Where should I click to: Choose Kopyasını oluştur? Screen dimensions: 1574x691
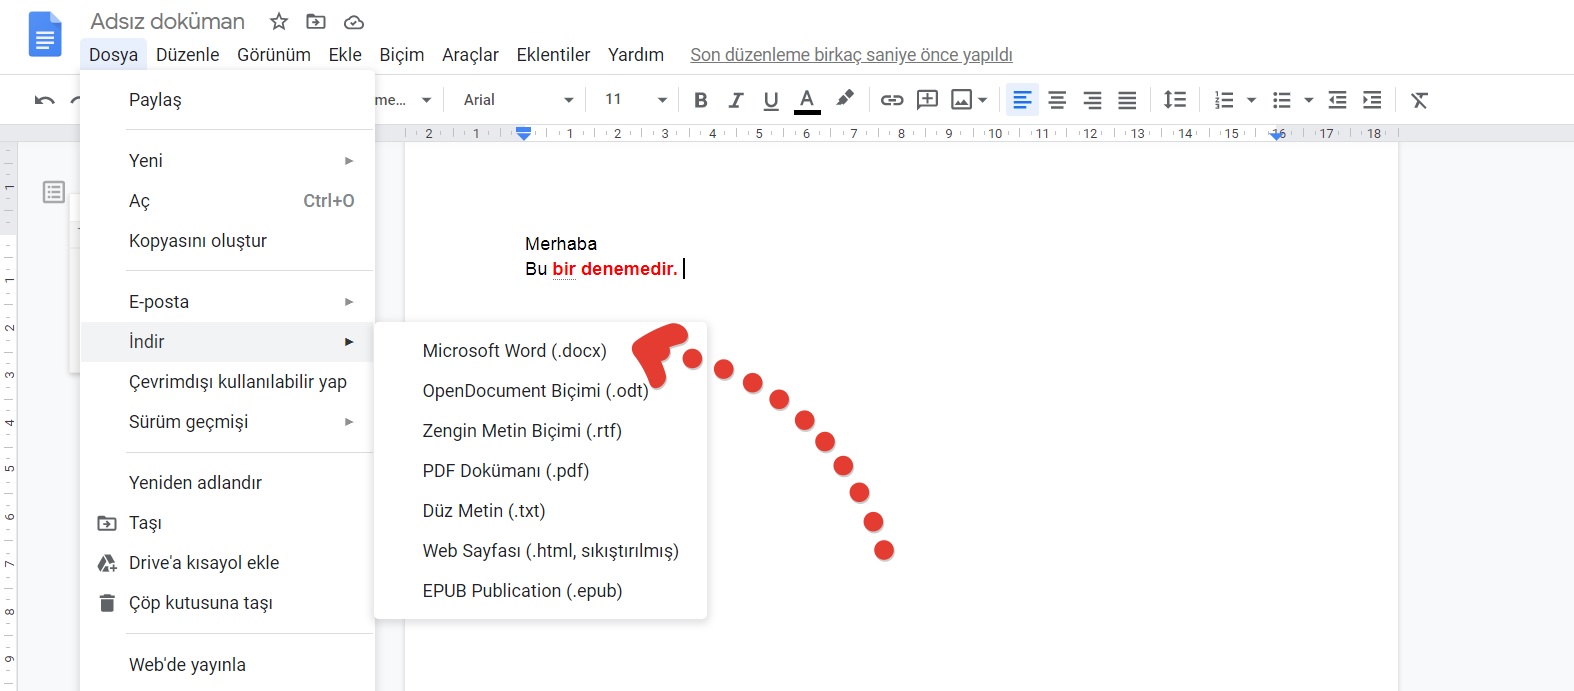pos(227,241)
